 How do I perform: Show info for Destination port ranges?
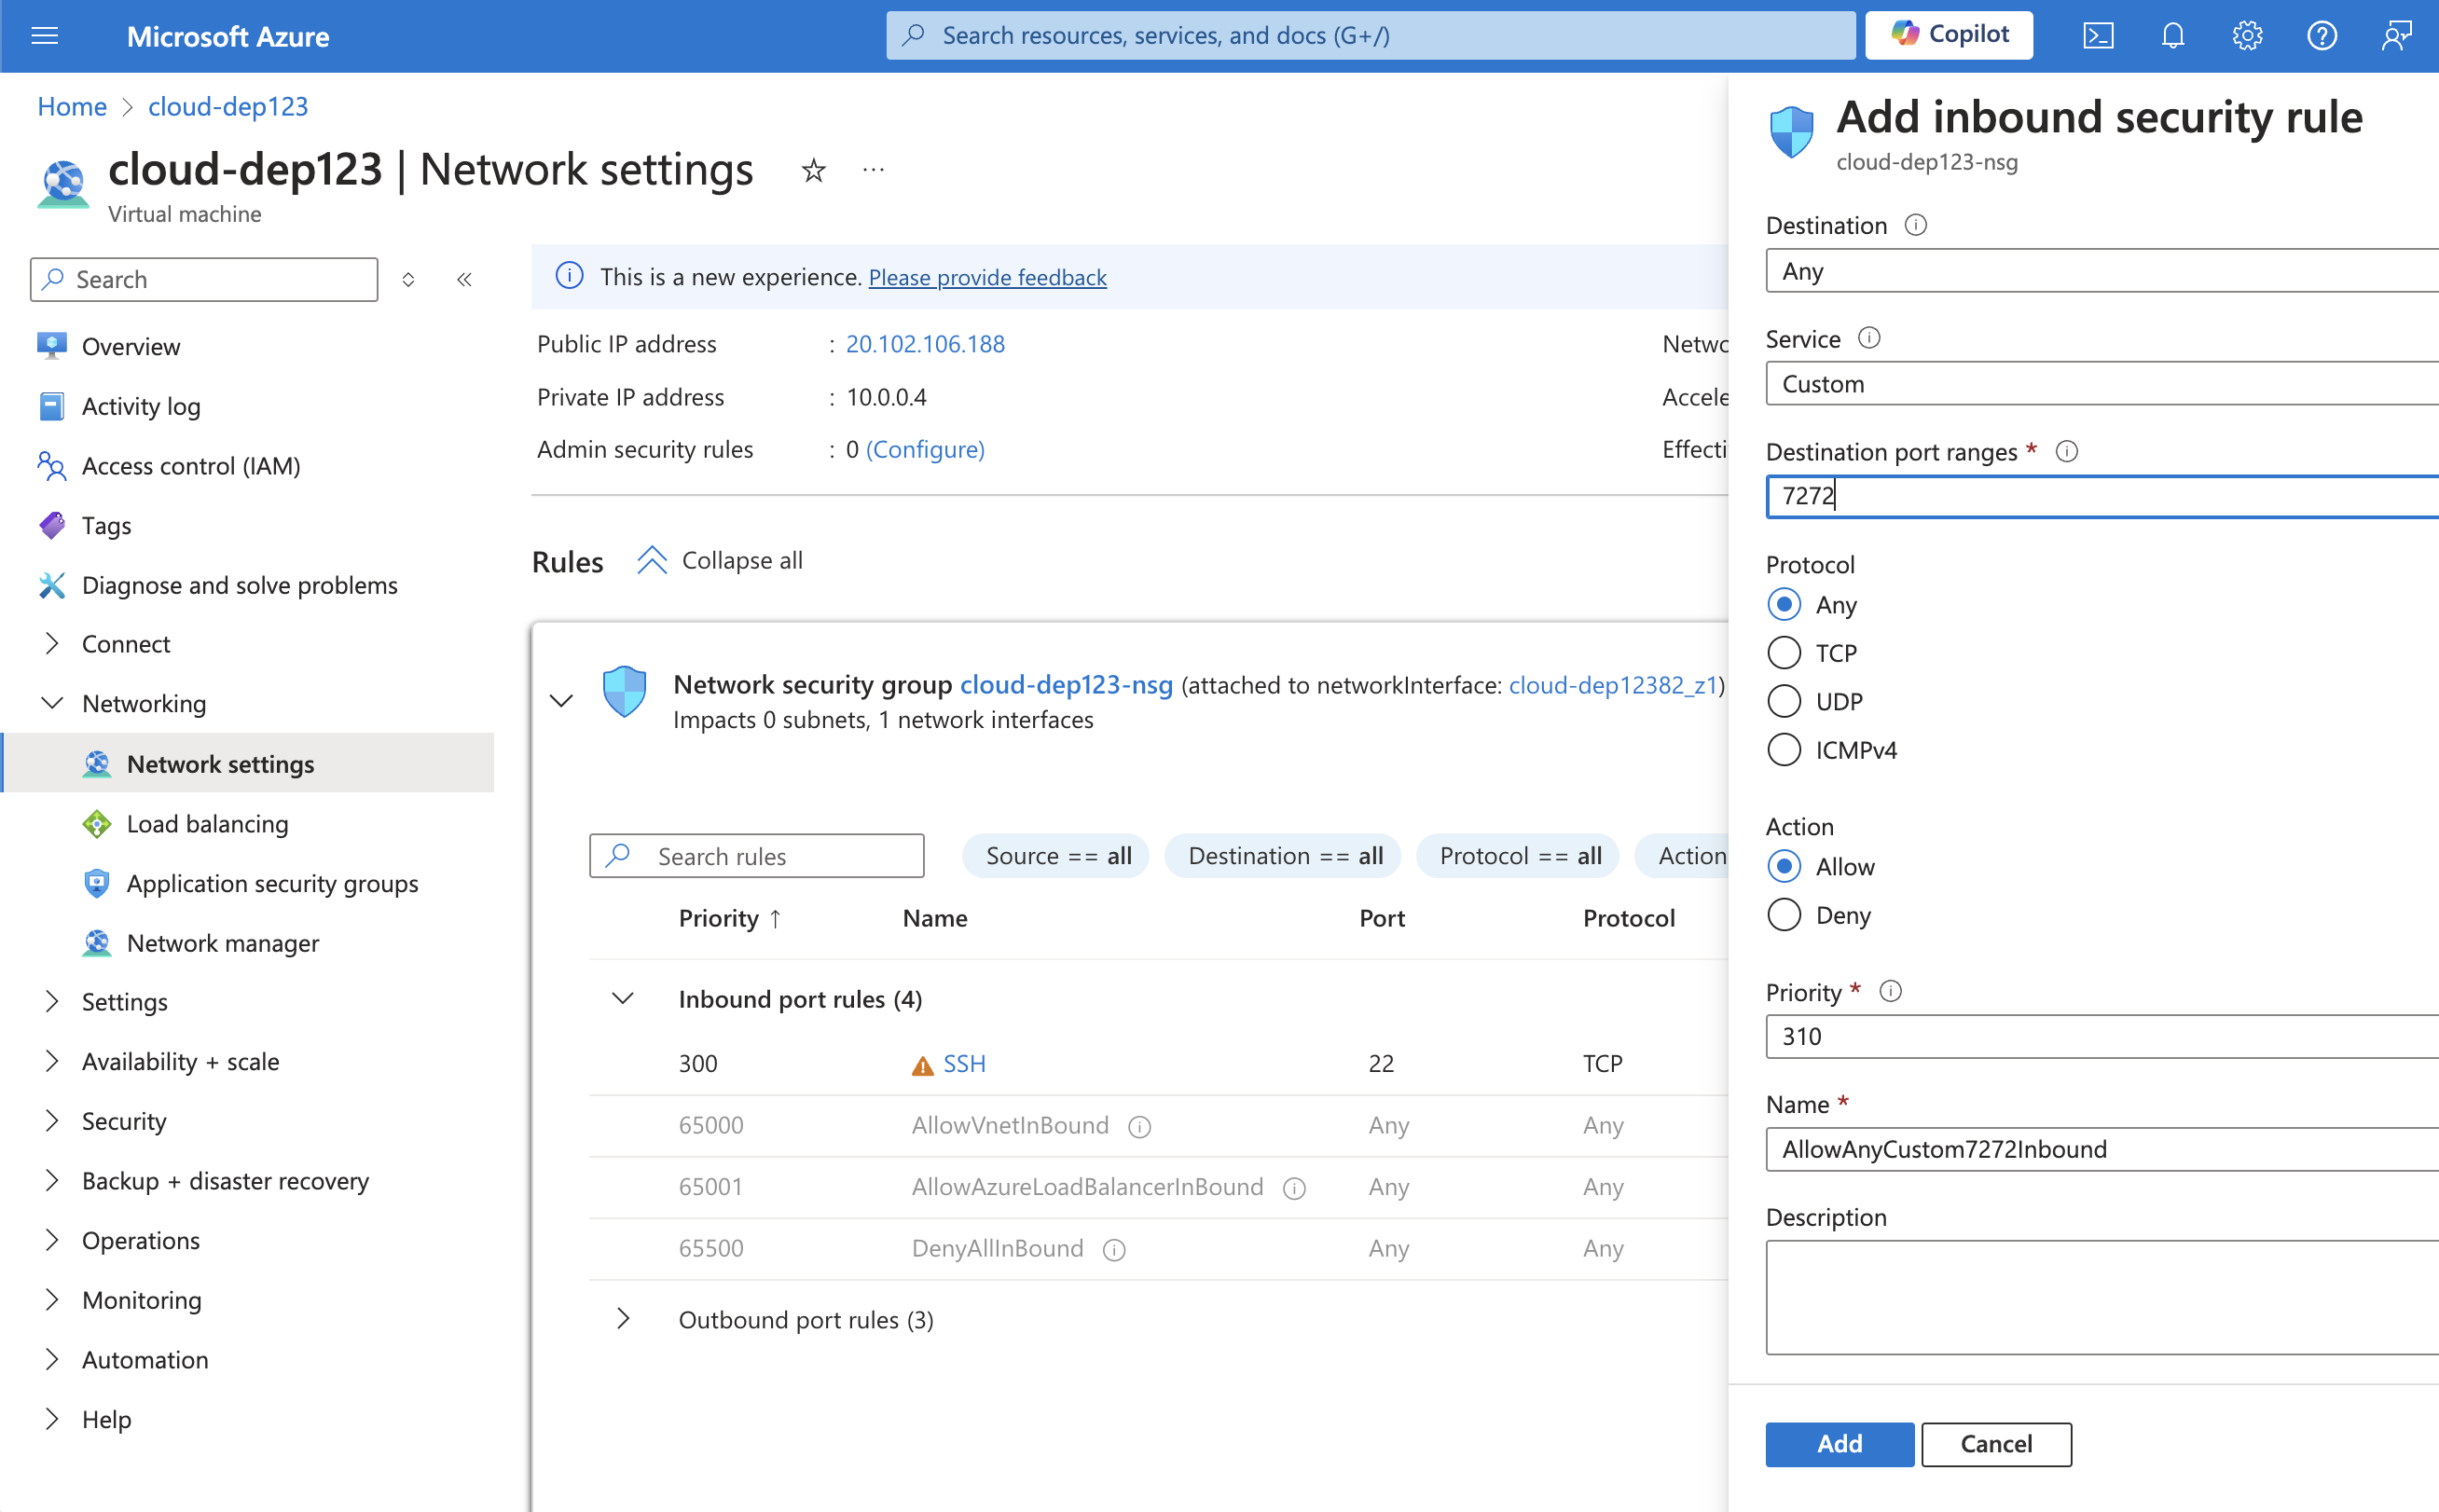pyautogui.click(x=2066, y=452)
